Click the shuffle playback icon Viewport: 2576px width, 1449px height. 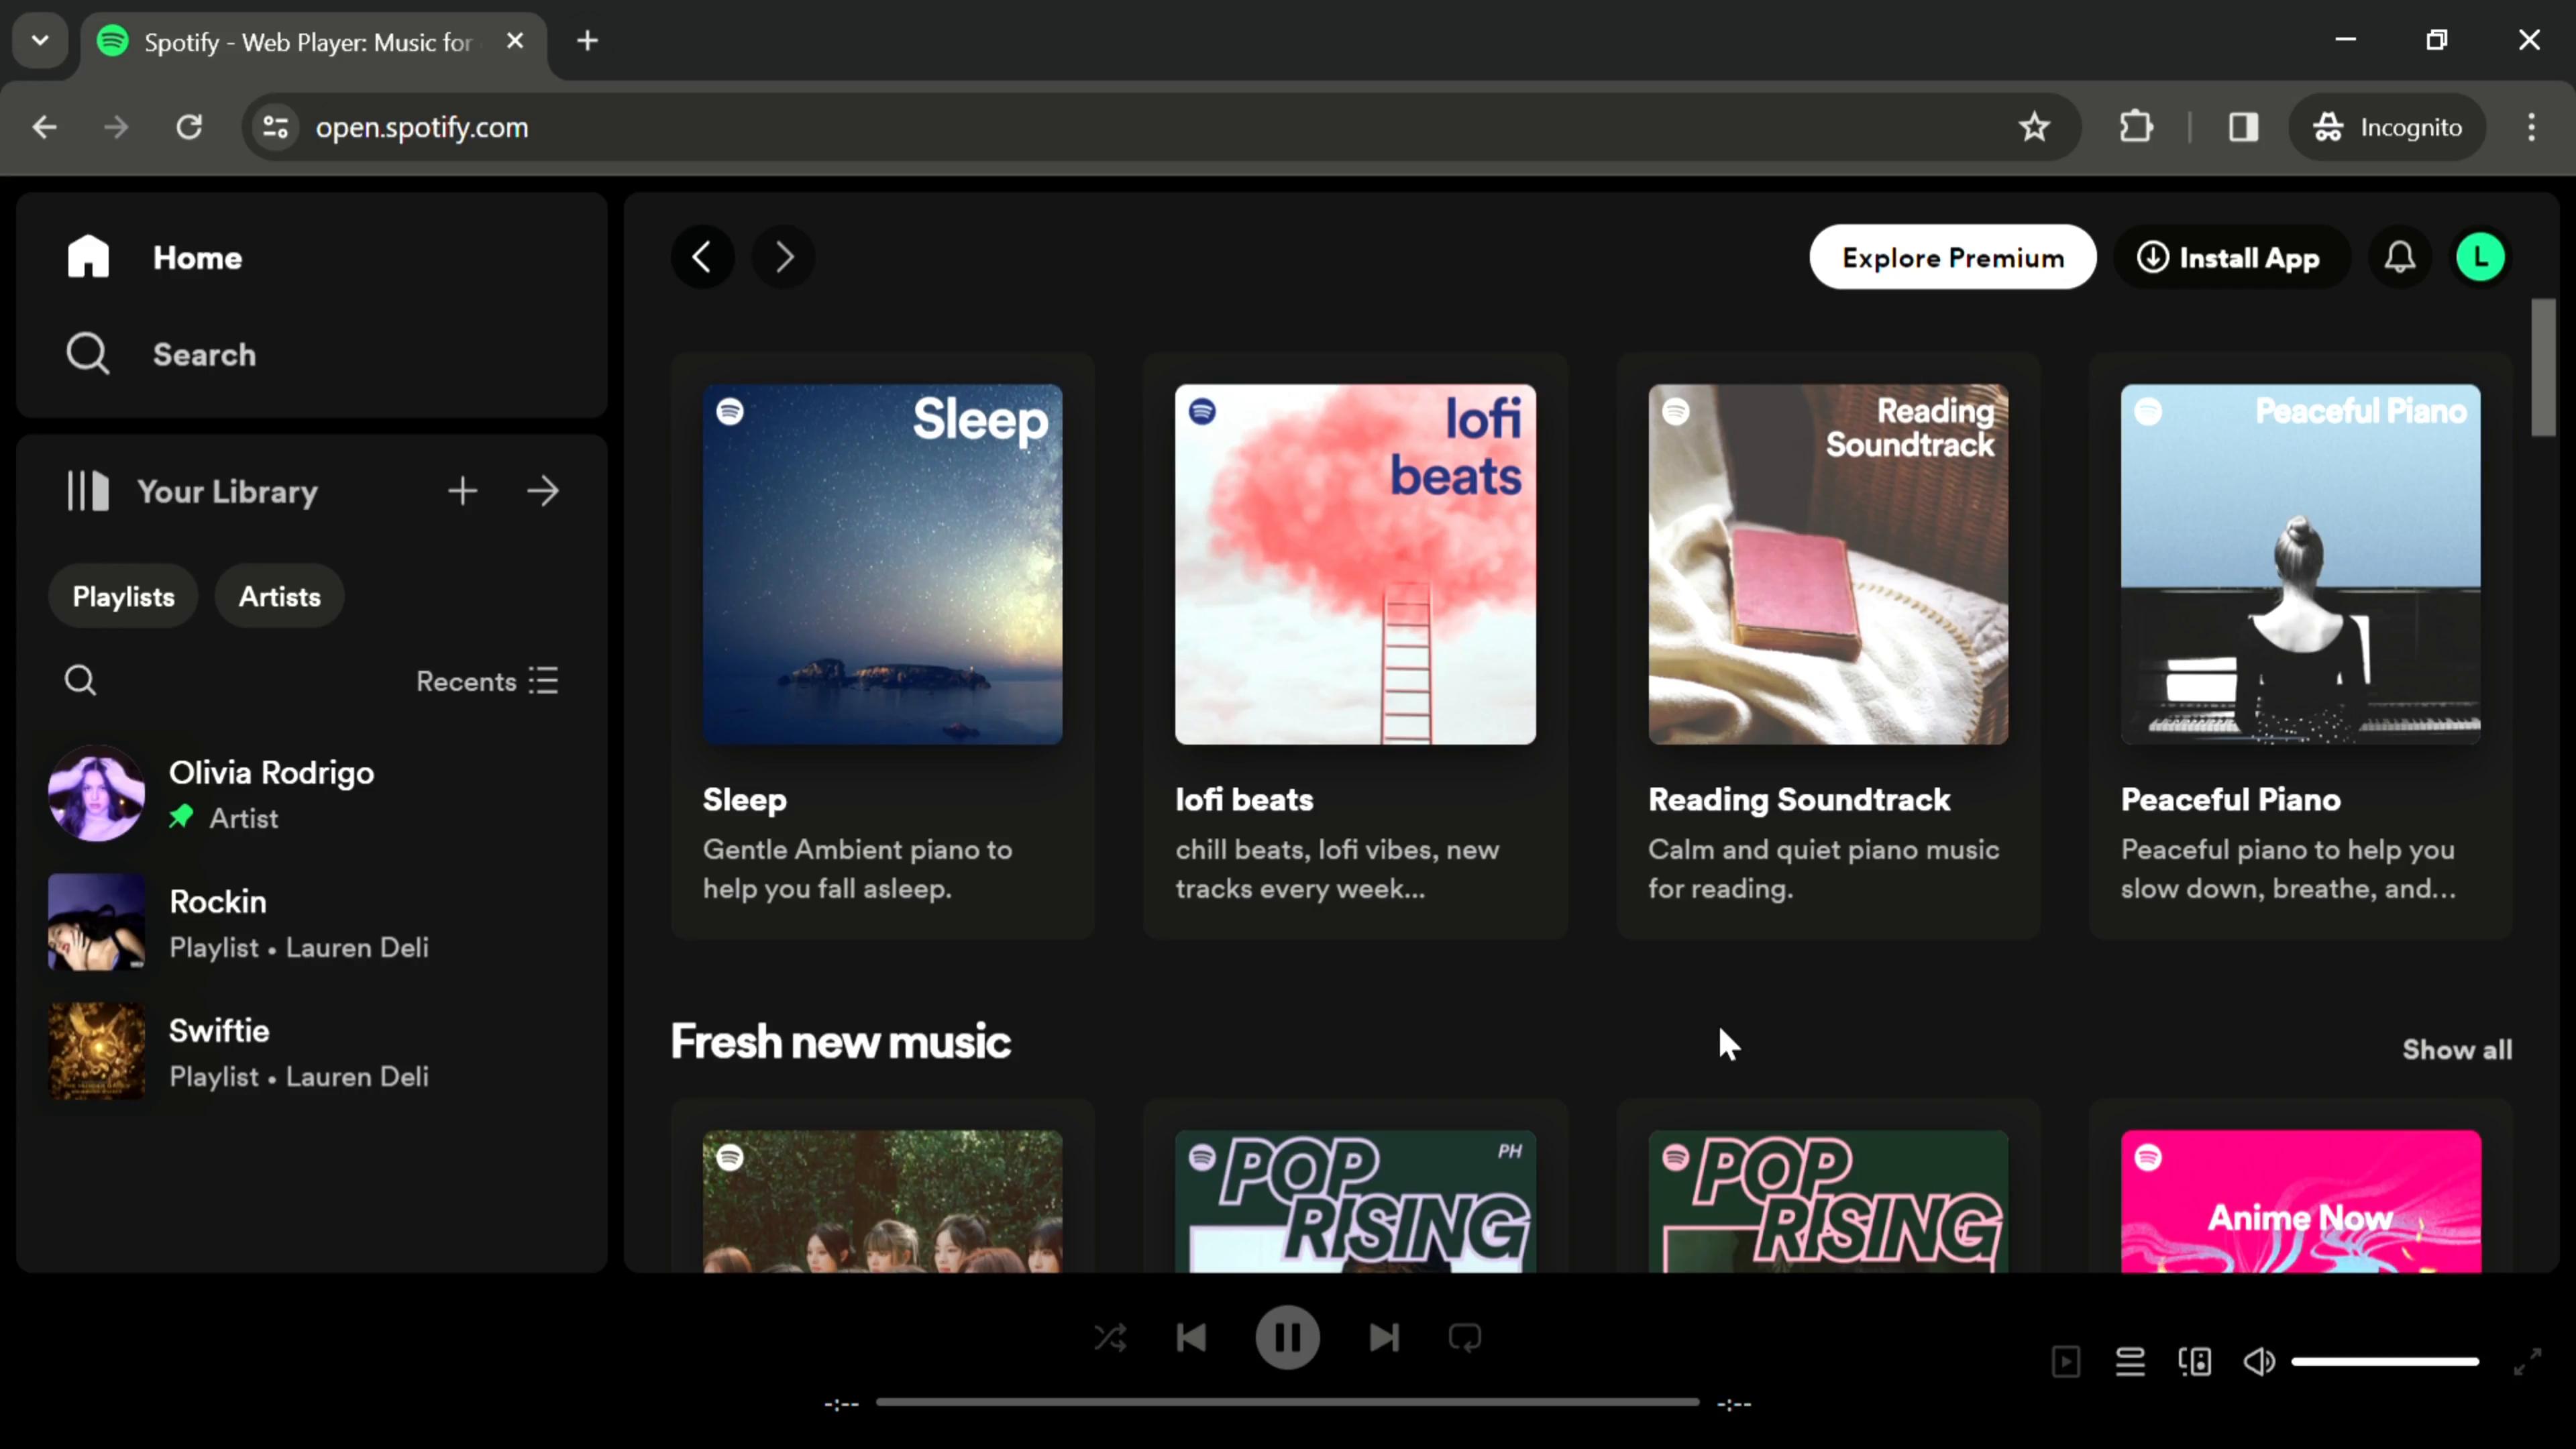coord(1111,1339)
